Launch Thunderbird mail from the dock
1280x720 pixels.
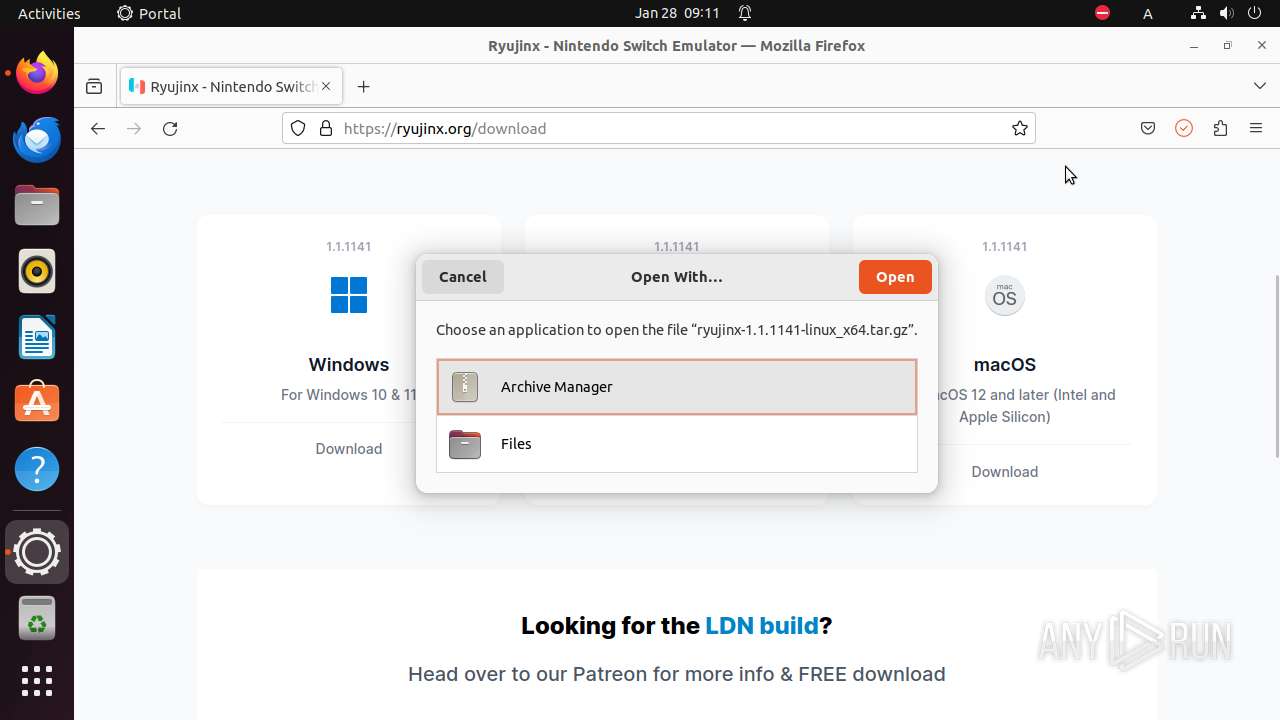coord(37,139)
